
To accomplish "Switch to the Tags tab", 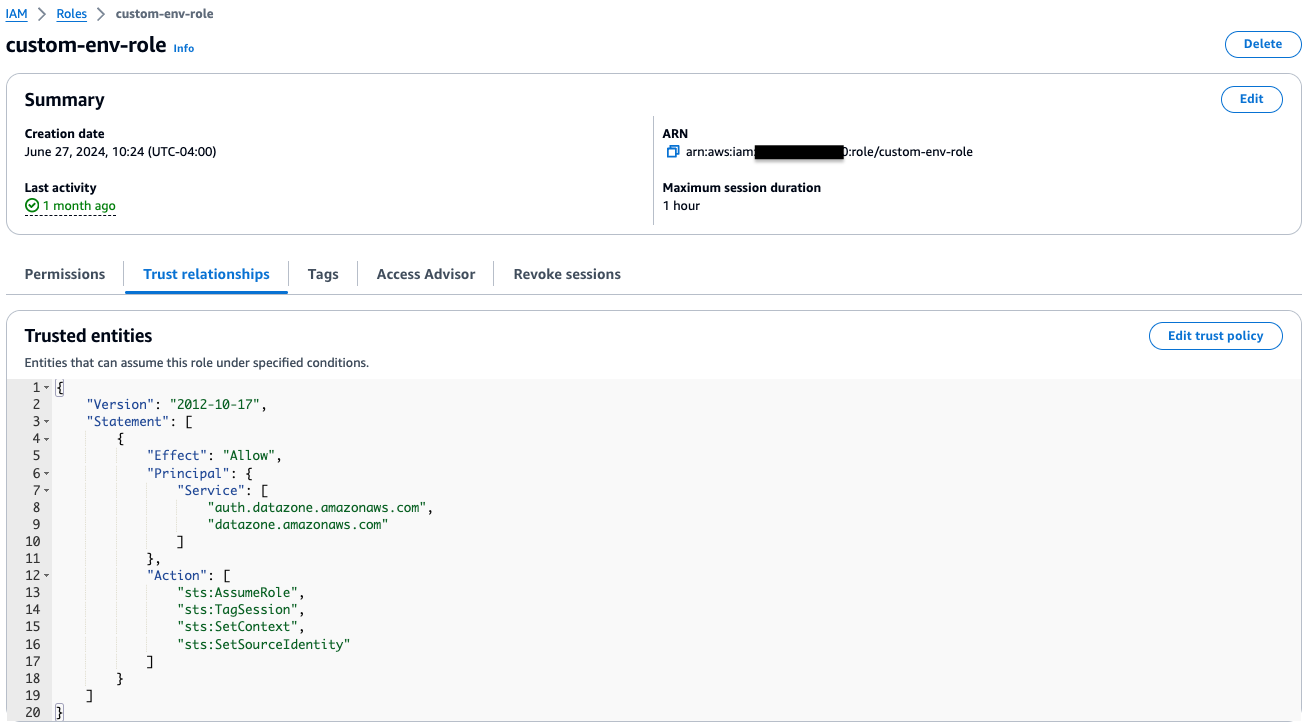I will (x=323, y=274).
